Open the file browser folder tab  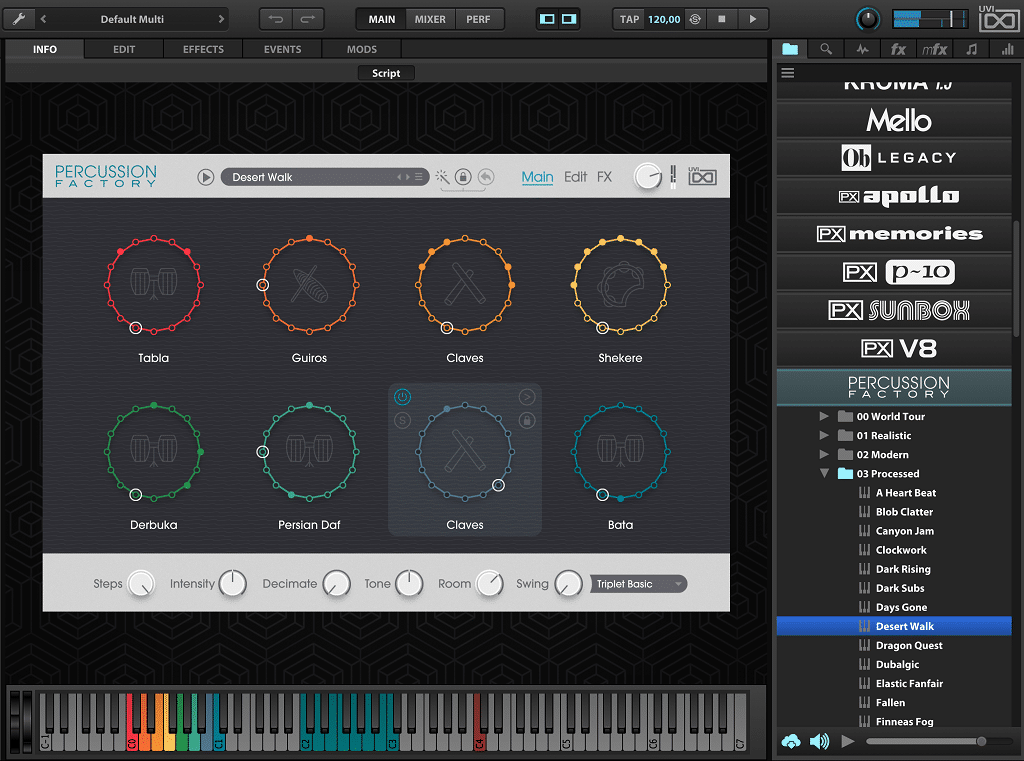click(x=790, y=49)
